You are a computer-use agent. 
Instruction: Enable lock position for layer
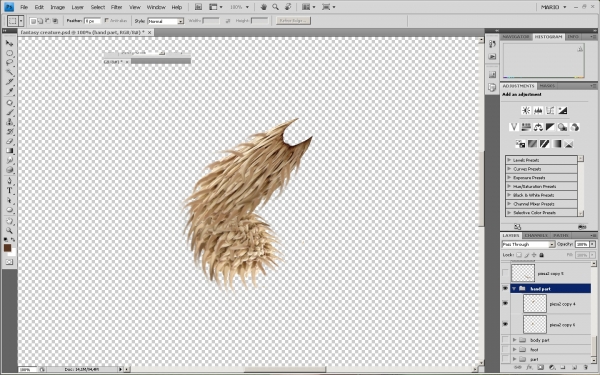[534, 255]
